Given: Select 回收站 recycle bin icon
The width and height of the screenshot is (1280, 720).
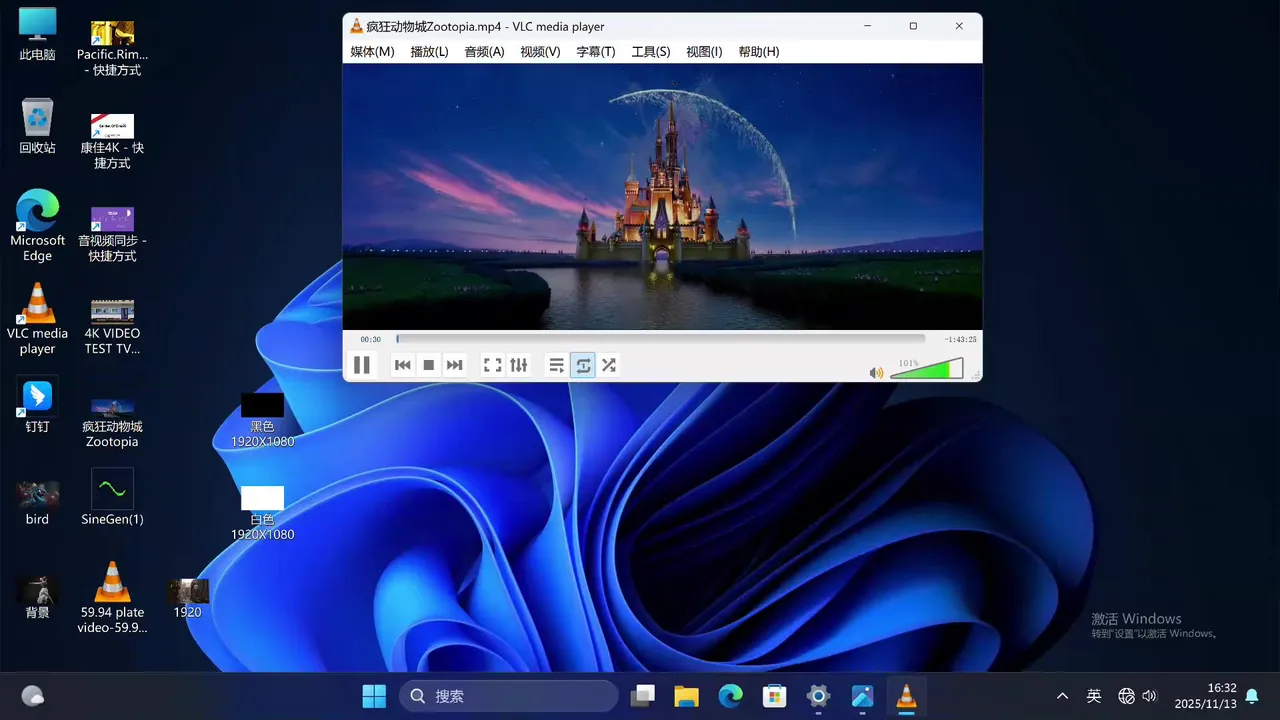Looking at the screenshot, I should 37,127.
